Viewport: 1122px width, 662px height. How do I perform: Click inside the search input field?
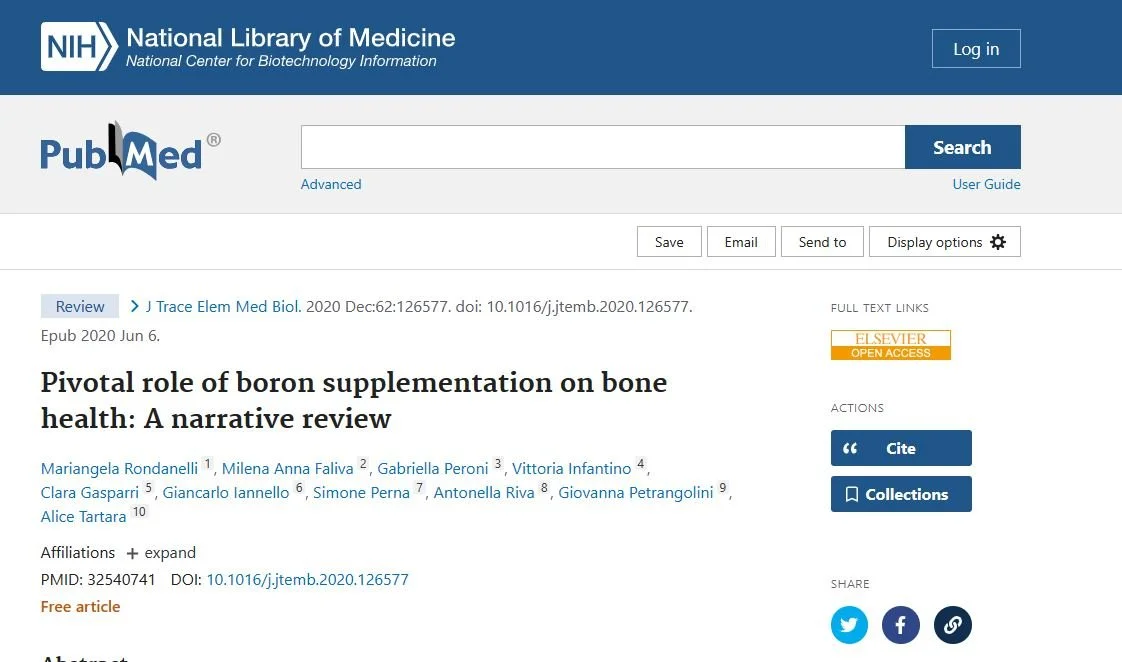(x=600, y=146)
